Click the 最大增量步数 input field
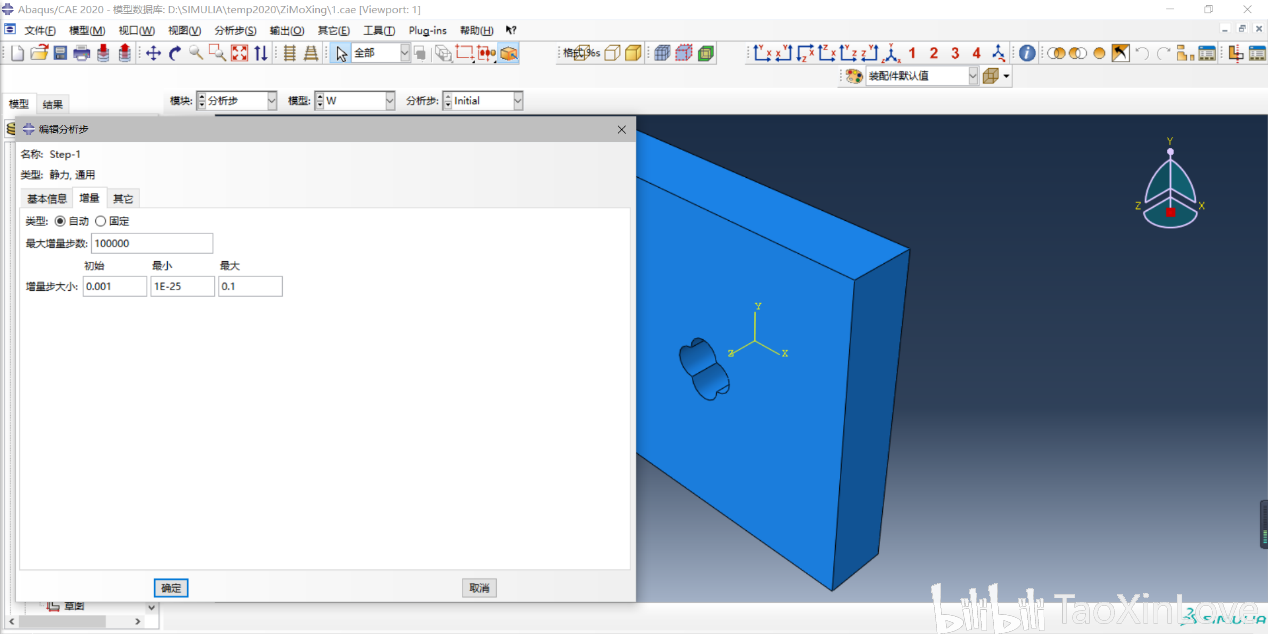The height and width of the screenshot is (634, 1268). (152, 243)
